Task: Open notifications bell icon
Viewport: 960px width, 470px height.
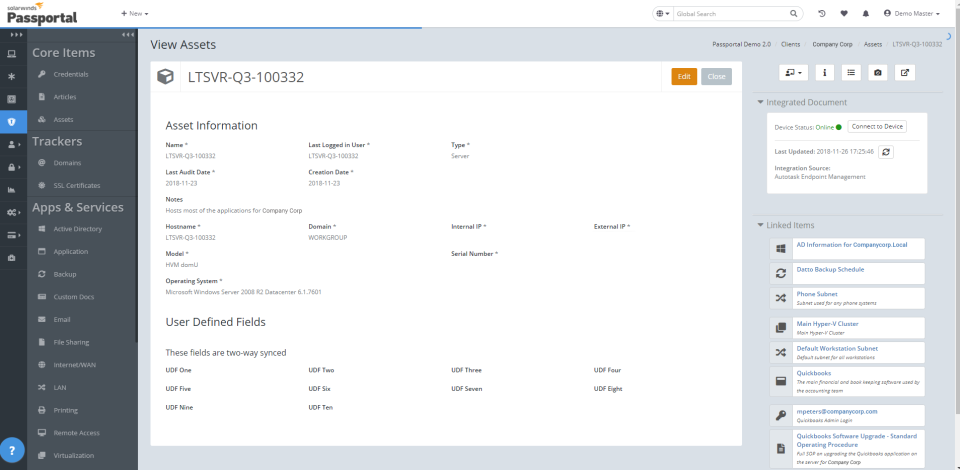Action: point(865,13)
